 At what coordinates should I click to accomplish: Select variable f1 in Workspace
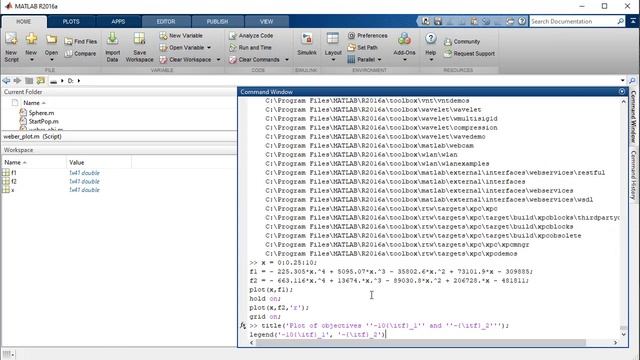(14, 173)
